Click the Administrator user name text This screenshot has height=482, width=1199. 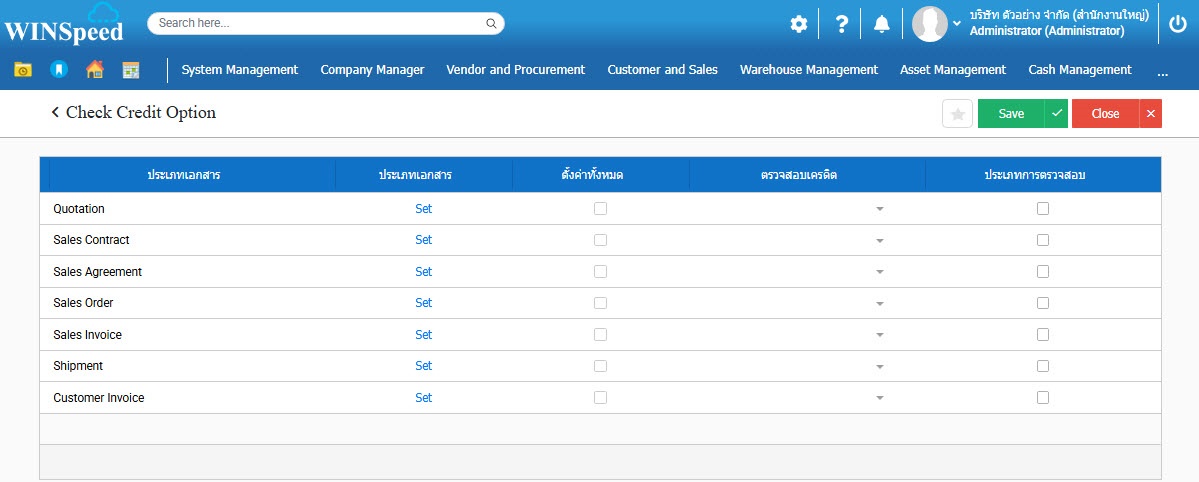[x=1047, y=31]
